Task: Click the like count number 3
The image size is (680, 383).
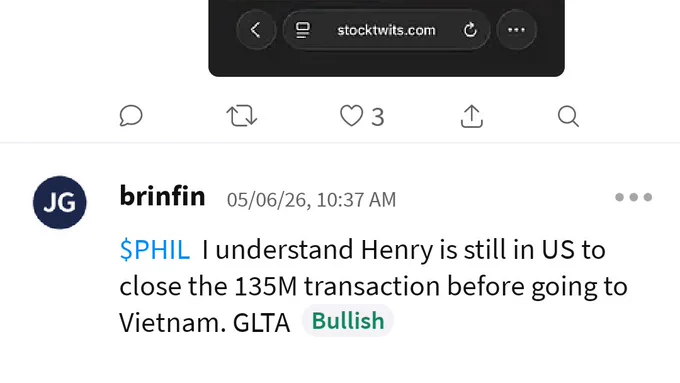Action: [378, 117]
